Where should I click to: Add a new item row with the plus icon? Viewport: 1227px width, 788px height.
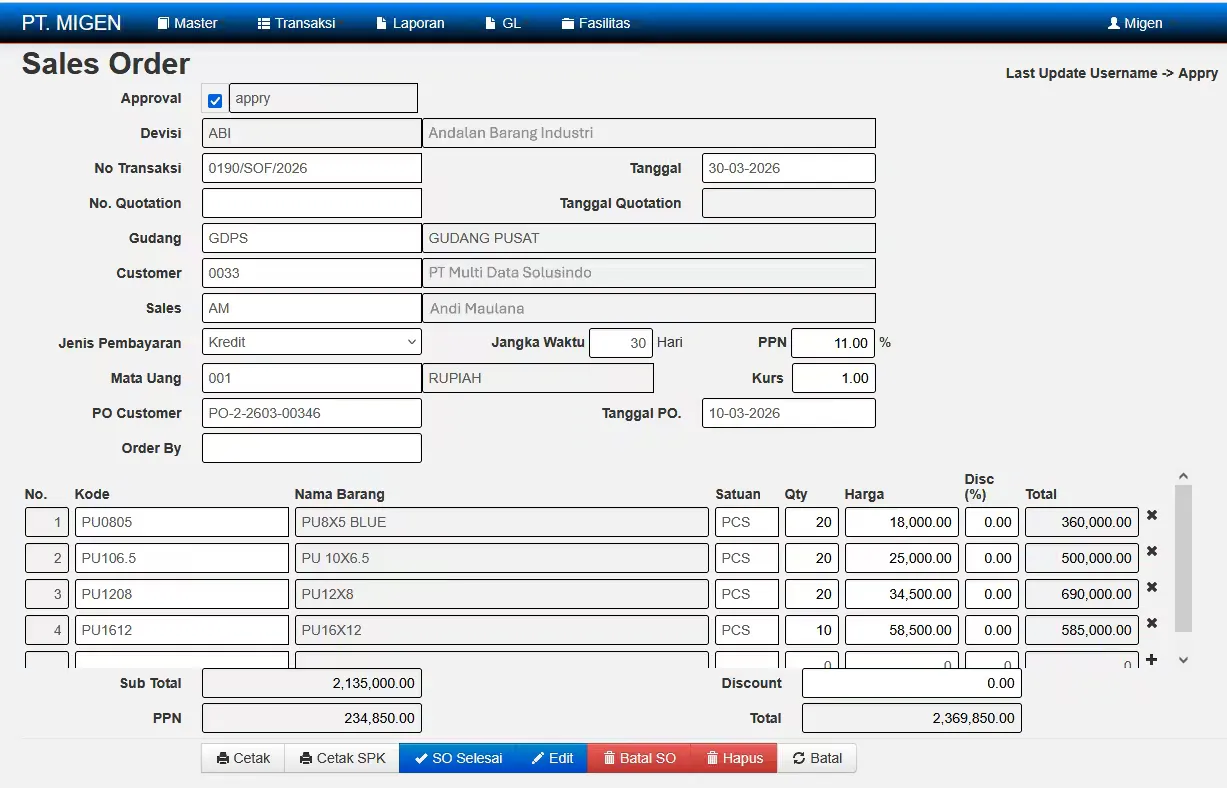pos(1152,660)
